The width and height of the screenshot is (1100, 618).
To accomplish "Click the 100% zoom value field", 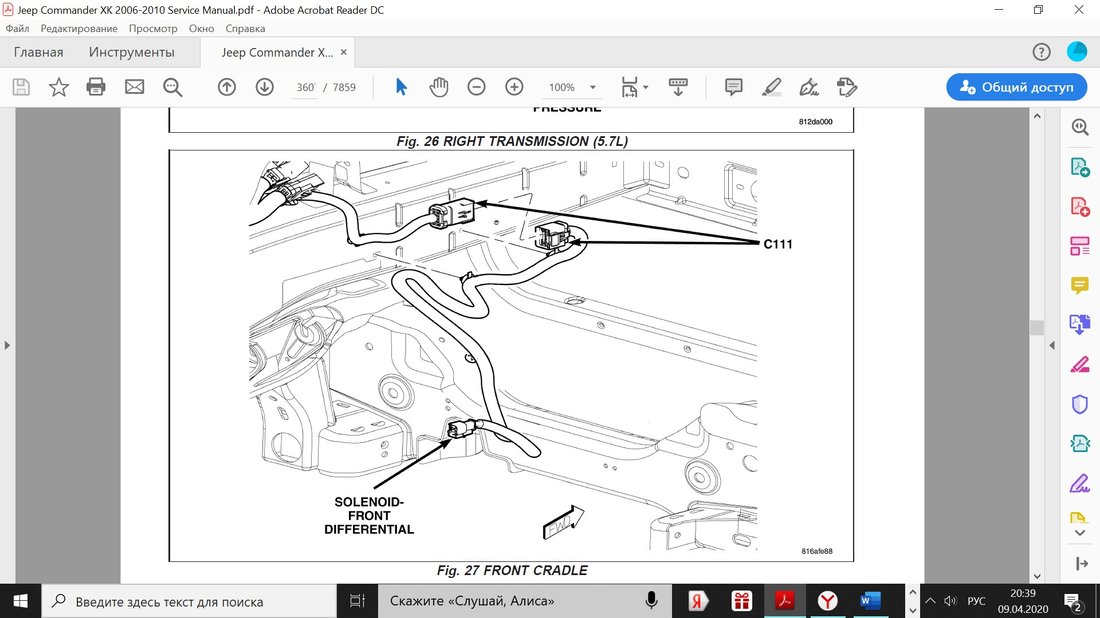I will tap(562, 87).
